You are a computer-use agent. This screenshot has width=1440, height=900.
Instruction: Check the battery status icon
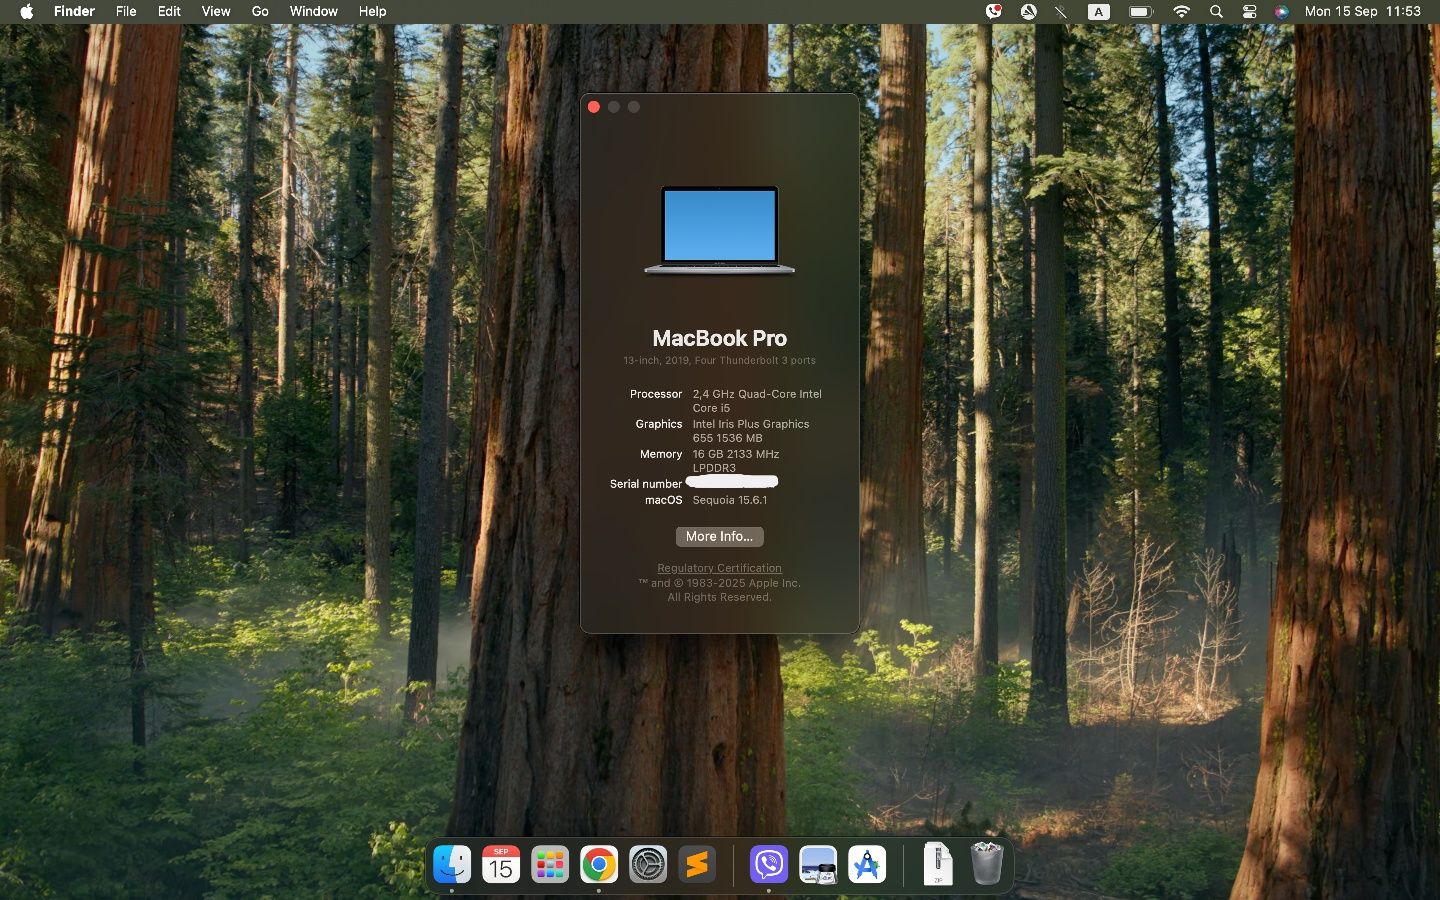point(1140,11)
